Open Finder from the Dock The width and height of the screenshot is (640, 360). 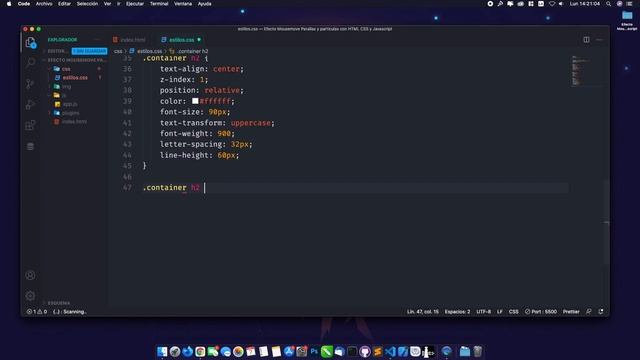162,351
